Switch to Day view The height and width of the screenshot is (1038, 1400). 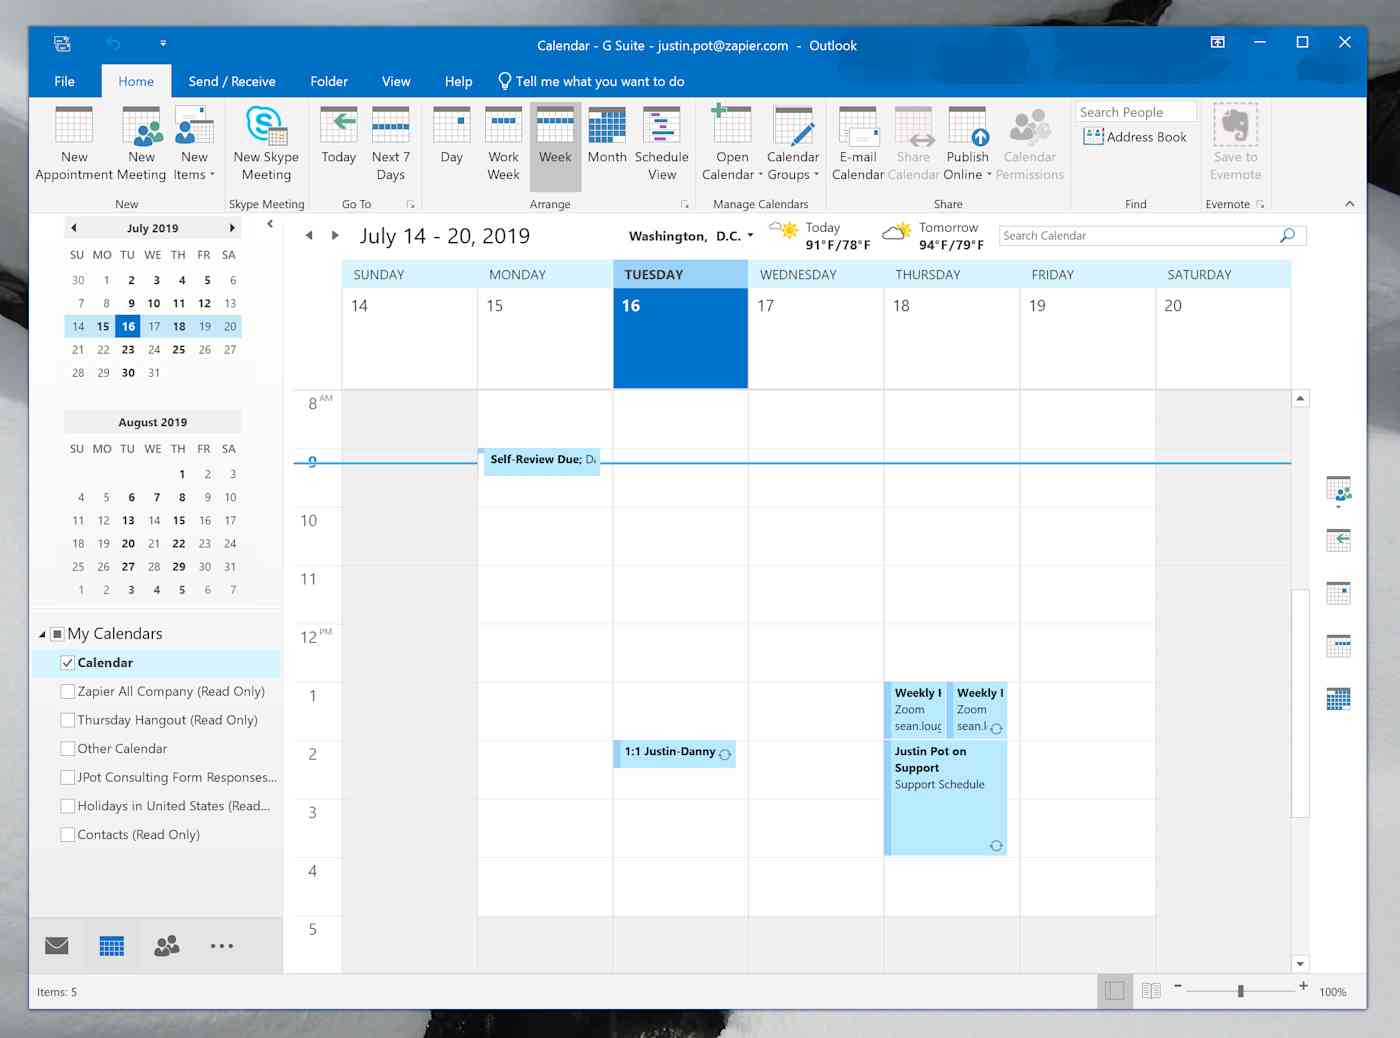[x=451, y=137]
